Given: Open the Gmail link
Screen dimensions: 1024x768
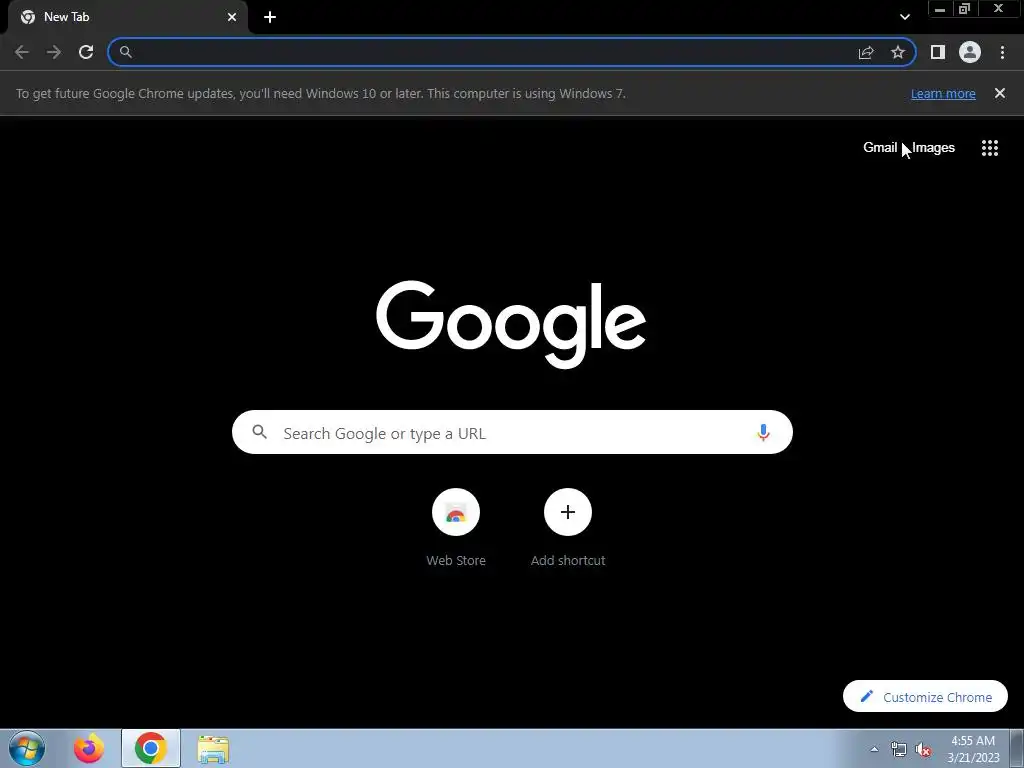Looking at the screenshot, I should pos(880,148).
